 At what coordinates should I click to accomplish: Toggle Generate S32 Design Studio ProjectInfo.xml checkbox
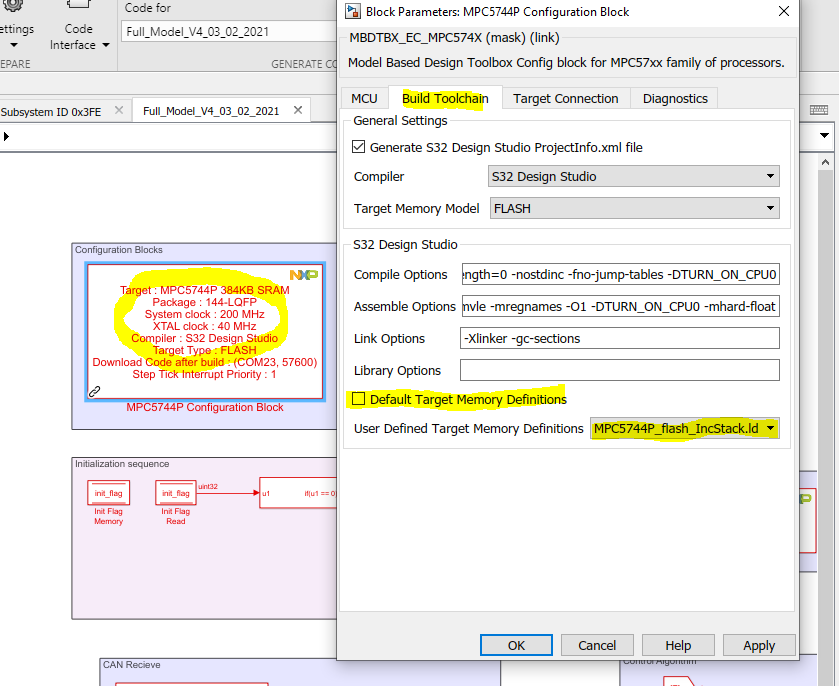pos(359,147)
